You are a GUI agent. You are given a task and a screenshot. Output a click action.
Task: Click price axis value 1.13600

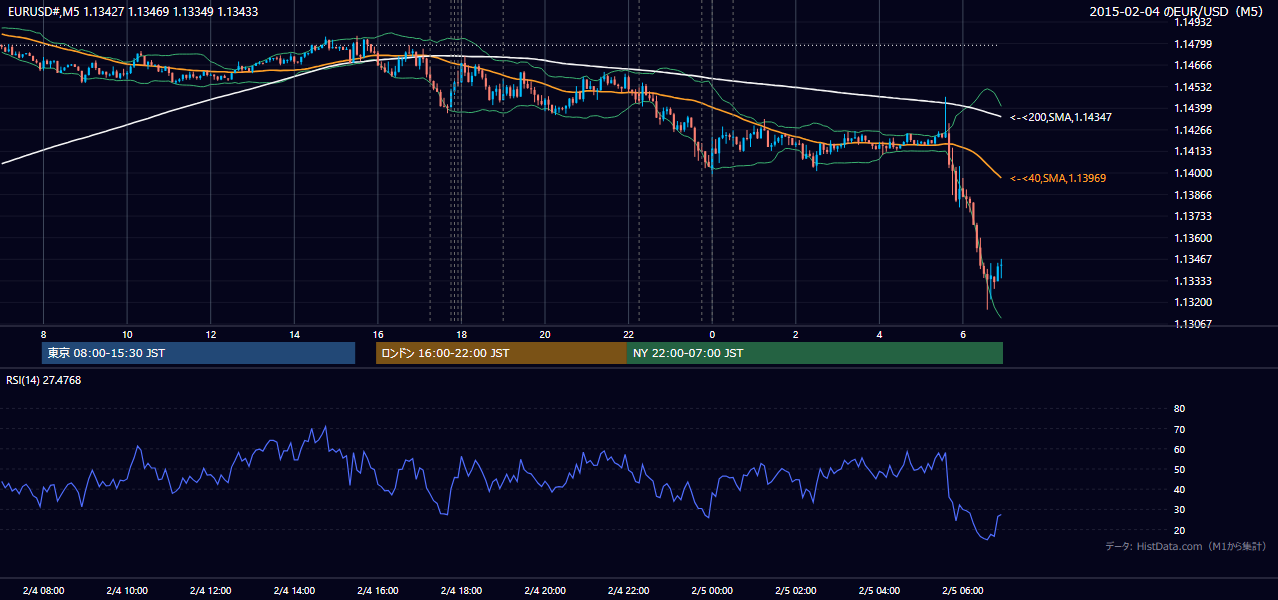(x=1192, y=238)
